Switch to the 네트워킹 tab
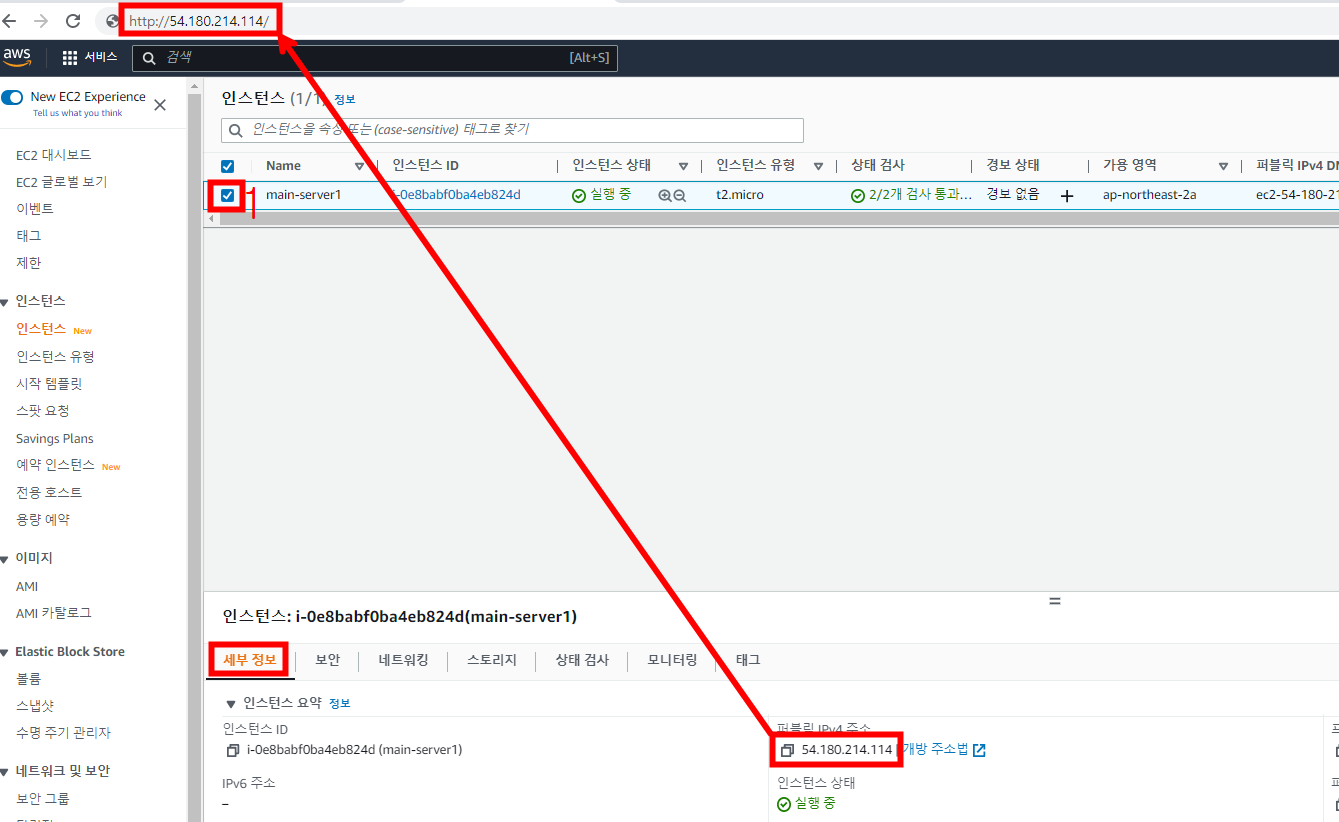Viewport: 1339px width, 822px height. (404, 660)
